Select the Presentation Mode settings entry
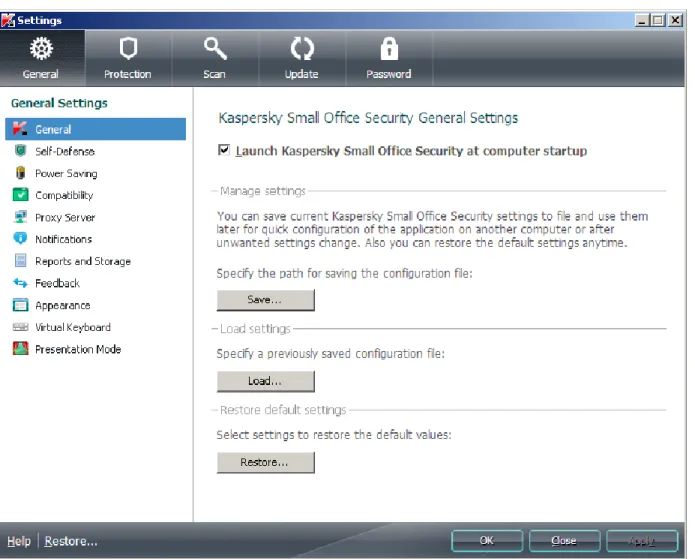Screen dimensions: 695x559 (95, 349)
